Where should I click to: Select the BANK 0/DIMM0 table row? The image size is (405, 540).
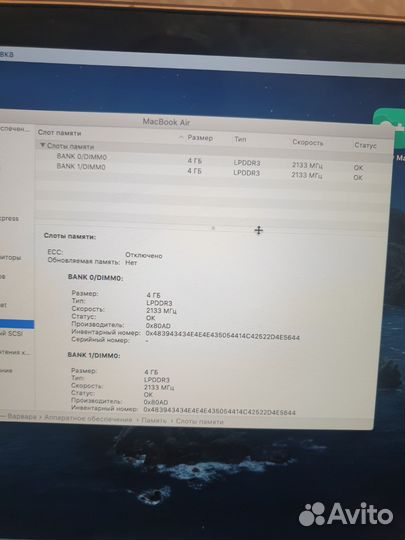214,161
